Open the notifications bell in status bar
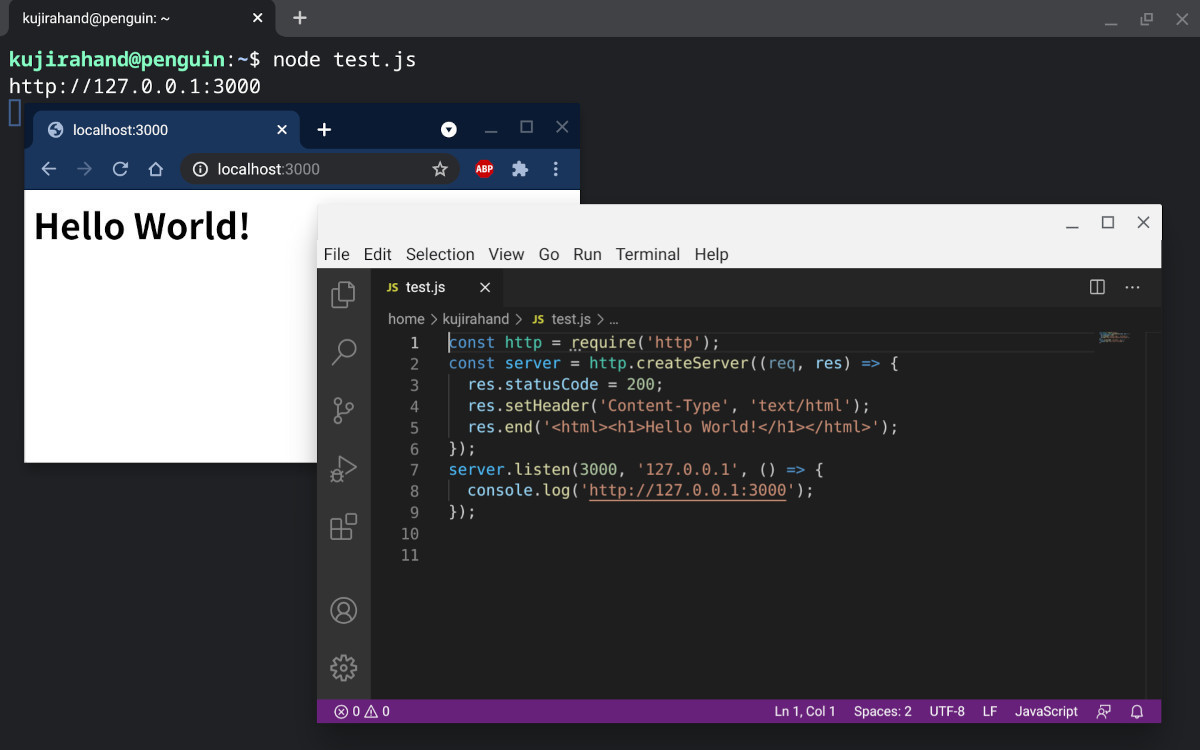 click(1137, 712)
